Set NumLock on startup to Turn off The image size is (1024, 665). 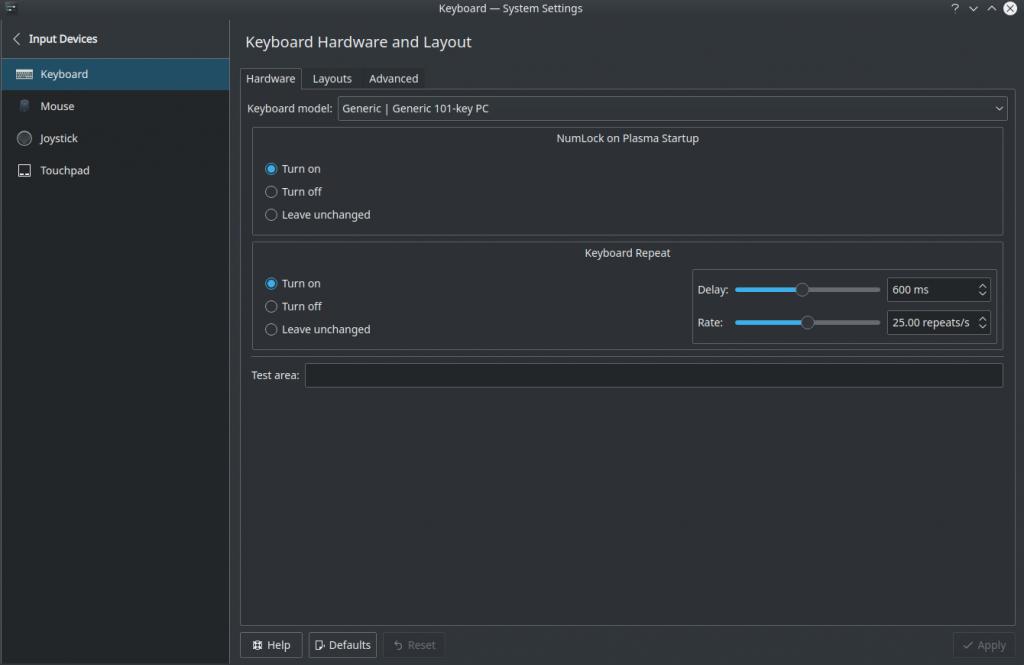[271, 192]
